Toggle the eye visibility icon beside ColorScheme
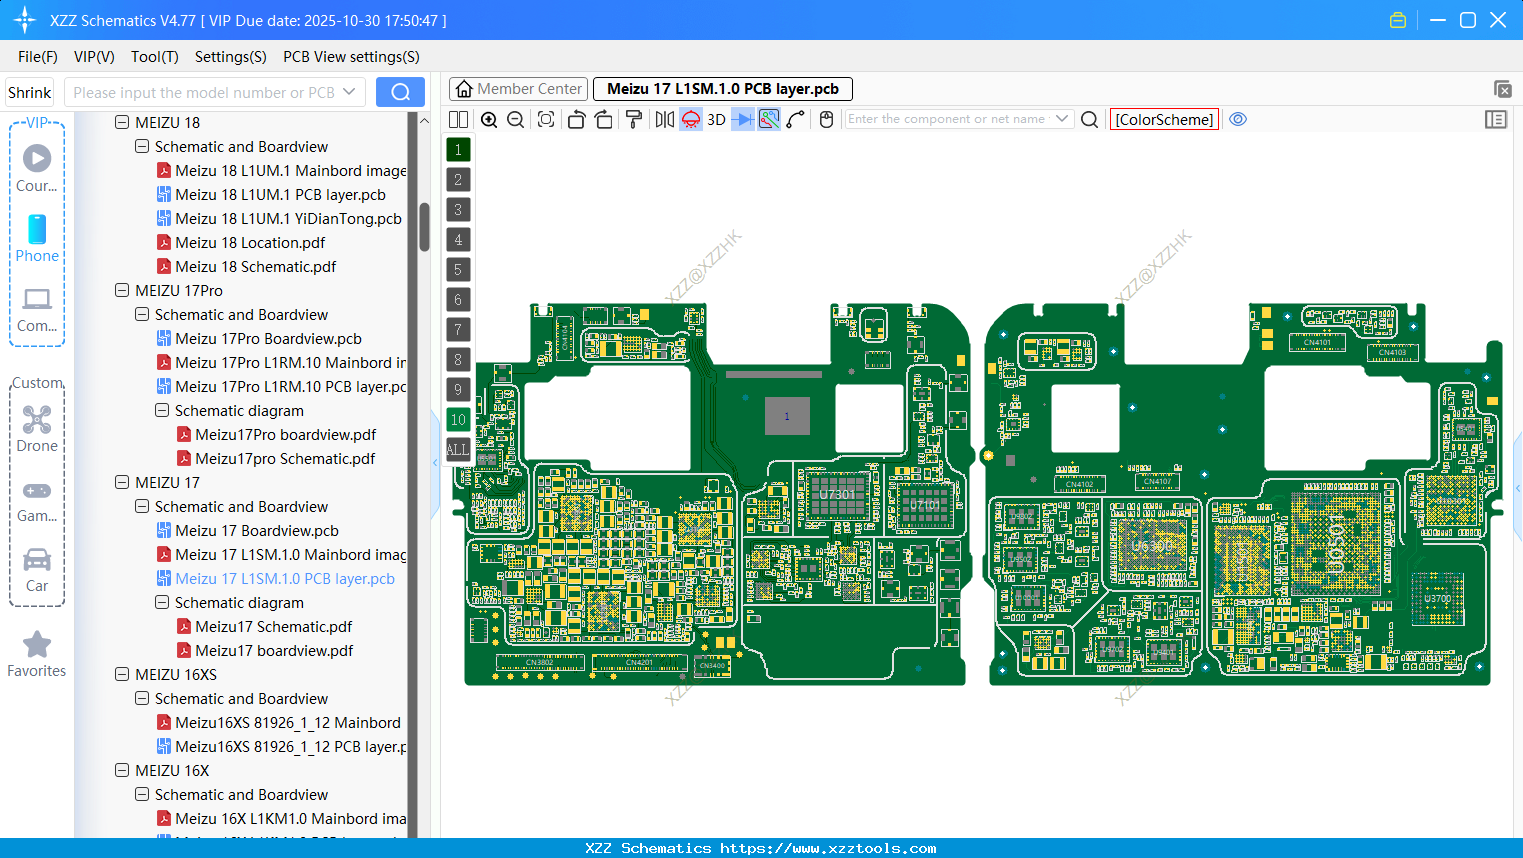The image size is (1523, 858). (1238, 119)
